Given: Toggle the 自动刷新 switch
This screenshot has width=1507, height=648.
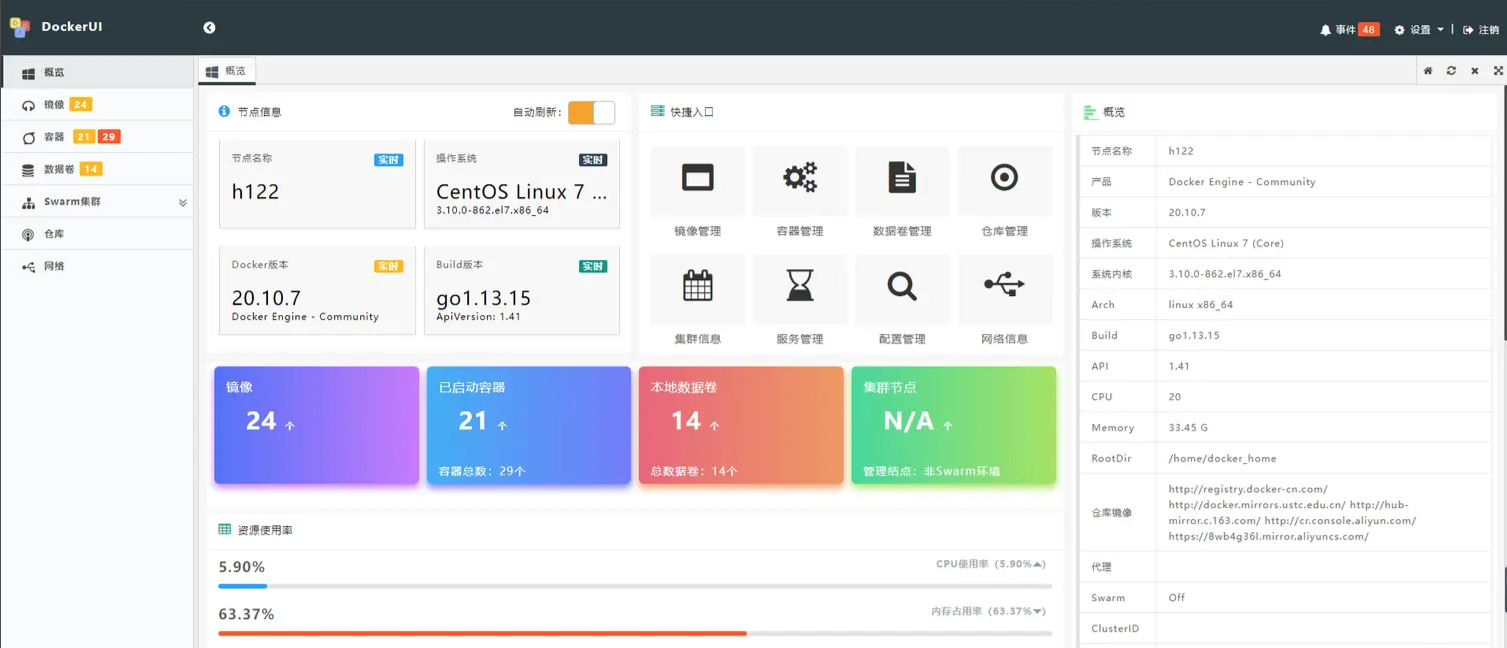Looking at the screenshot, I should point(591,112).
